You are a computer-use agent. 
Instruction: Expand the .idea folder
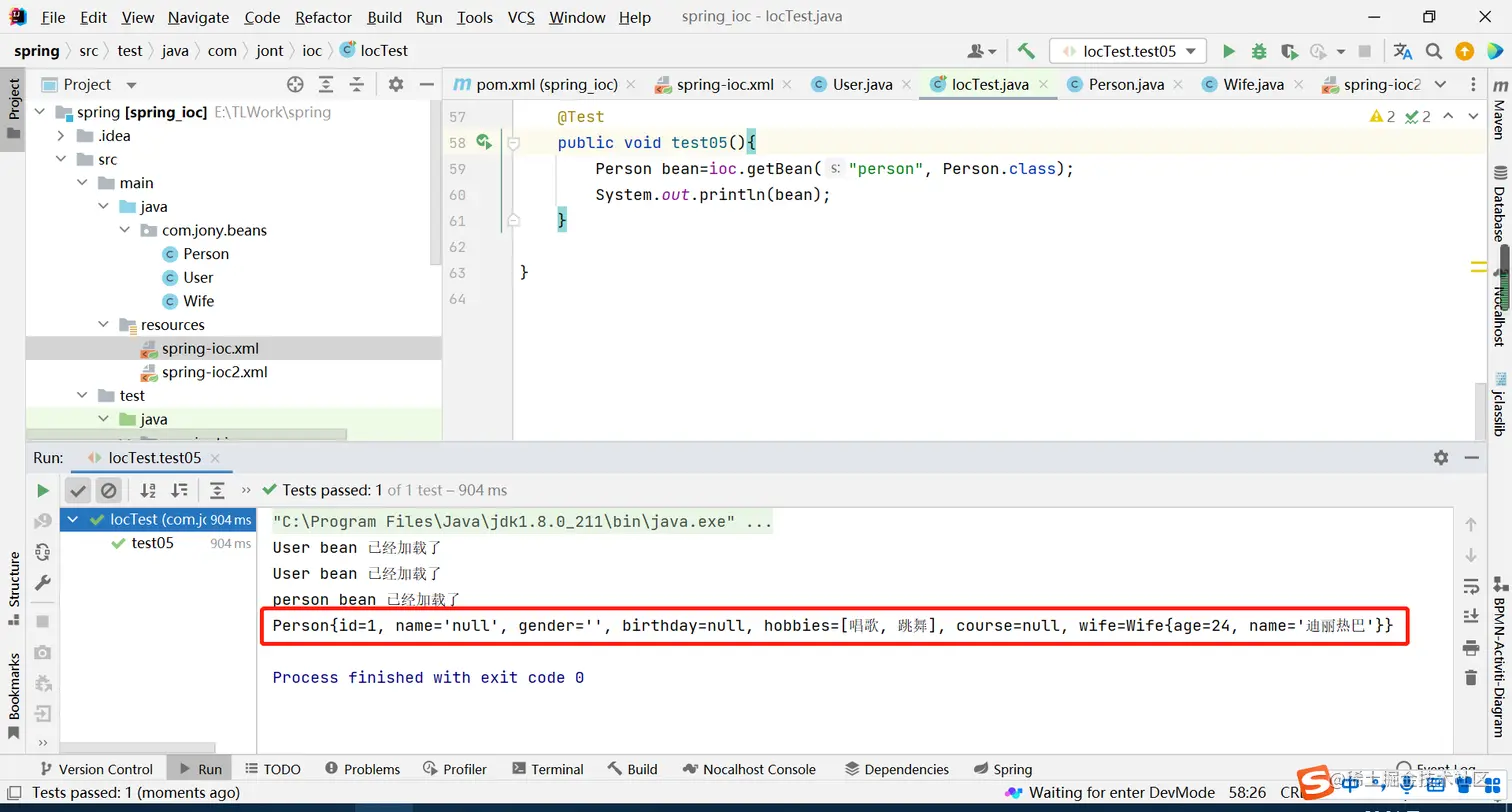coord(61,136)
